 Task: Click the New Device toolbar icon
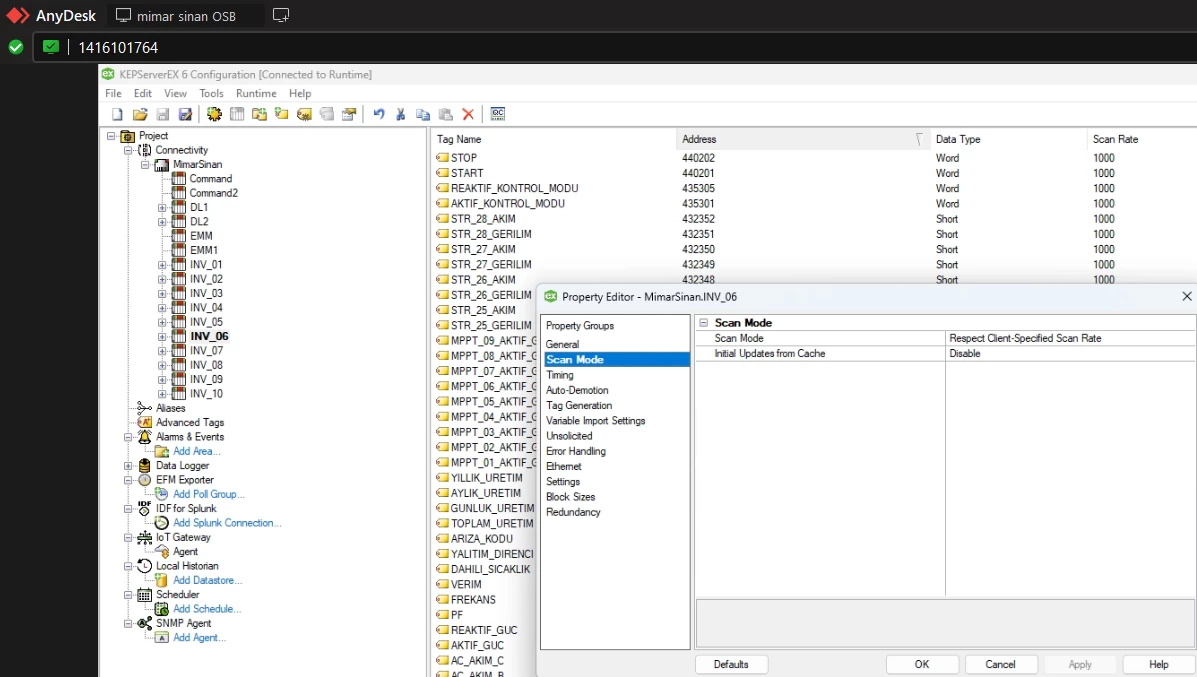coord(237,114)
